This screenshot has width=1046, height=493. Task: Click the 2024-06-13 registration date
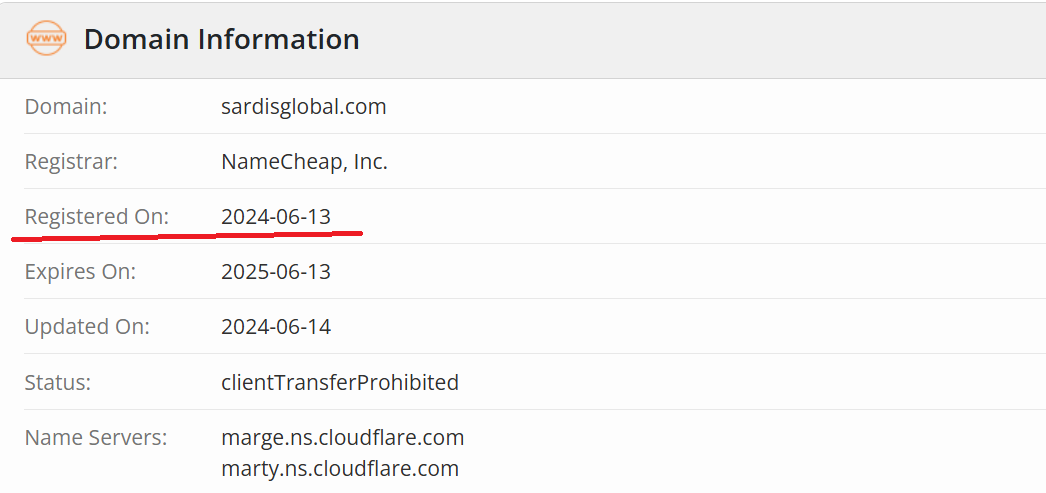tap(276, 216)
